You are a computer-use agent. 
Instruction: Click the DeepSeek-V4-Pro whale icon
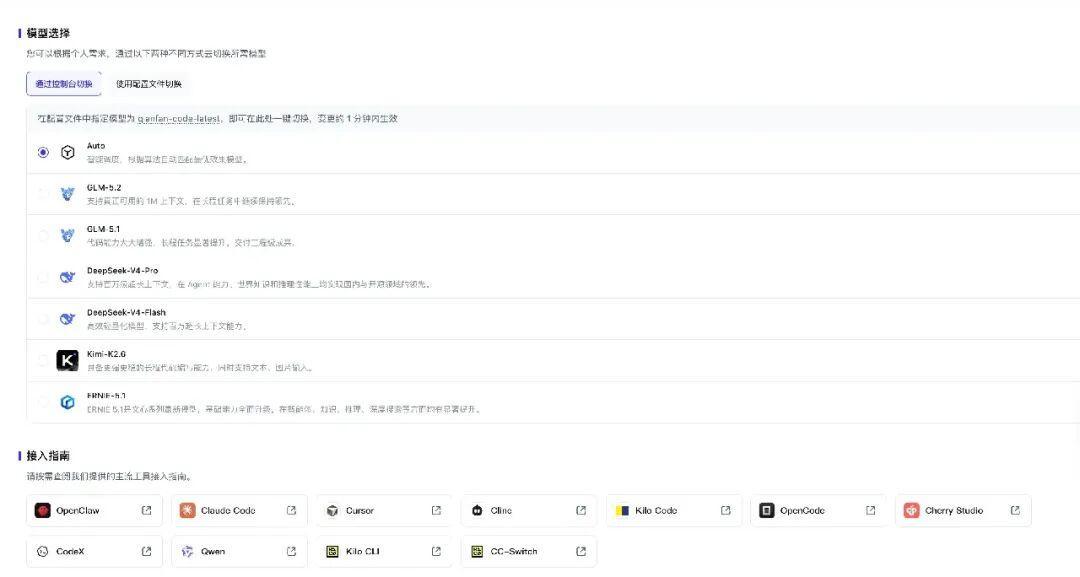coord(68,277)
